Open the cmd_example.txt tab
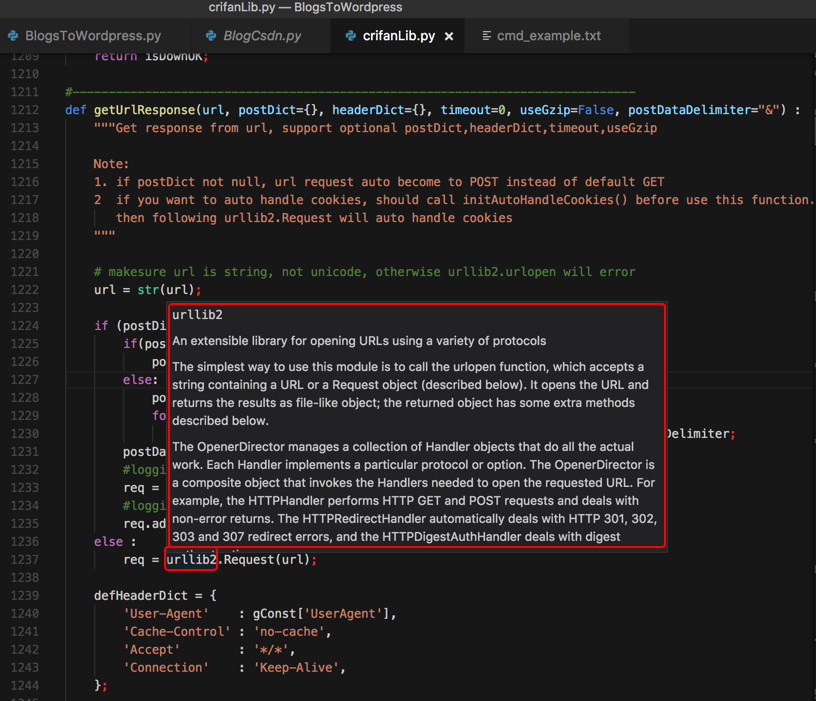The image size is (816, 701). (549, 35)
